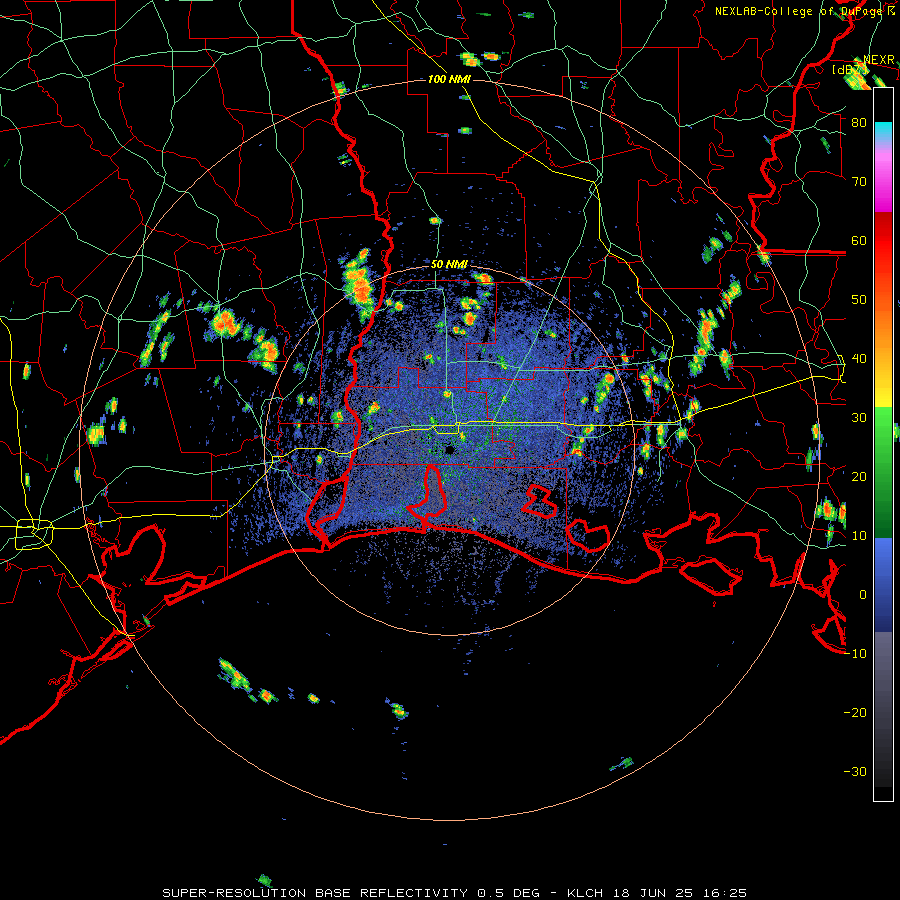Click the -30 value on the dBZ scale

pos(855,771)
